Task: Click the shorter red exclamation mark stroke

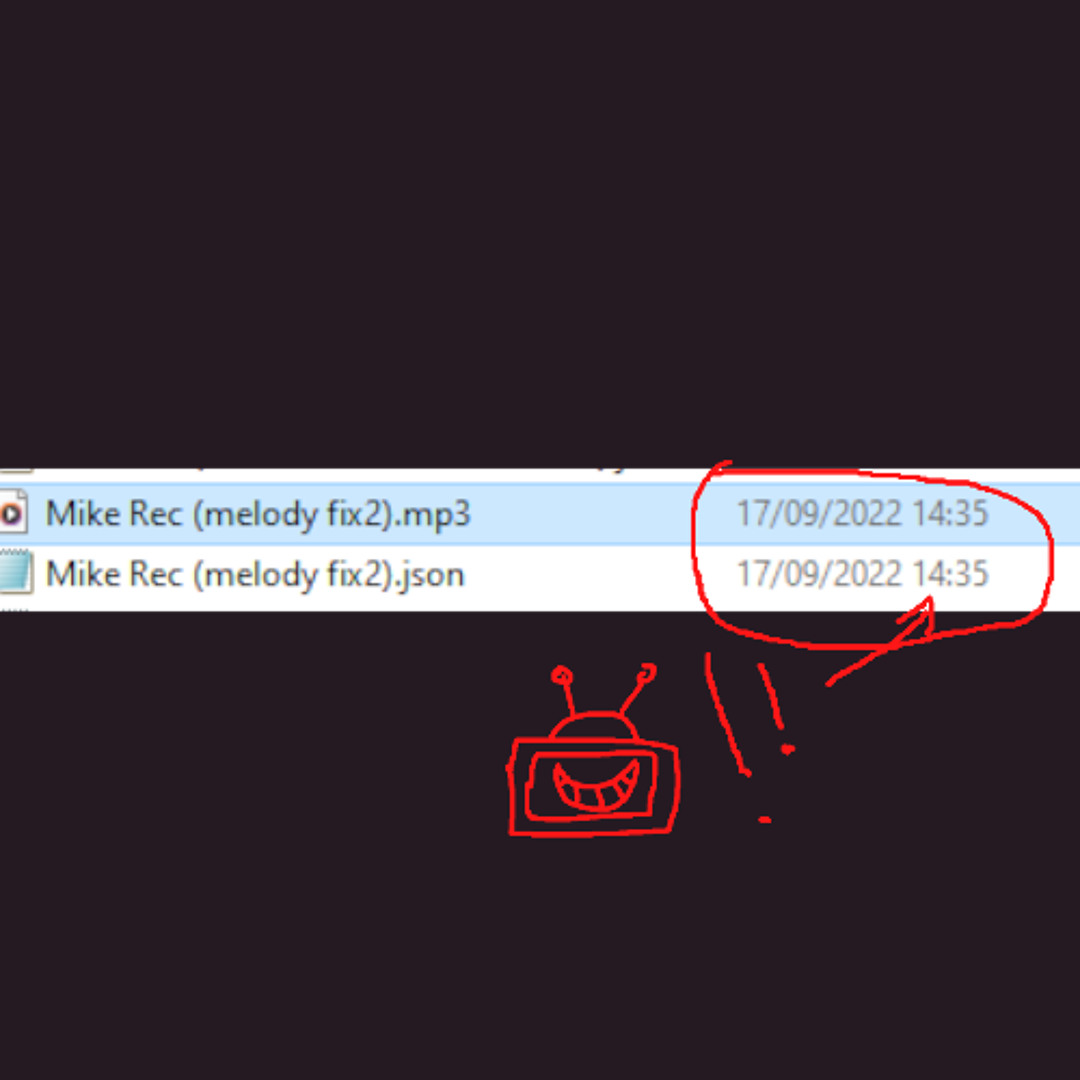Action: click(771, 696)
